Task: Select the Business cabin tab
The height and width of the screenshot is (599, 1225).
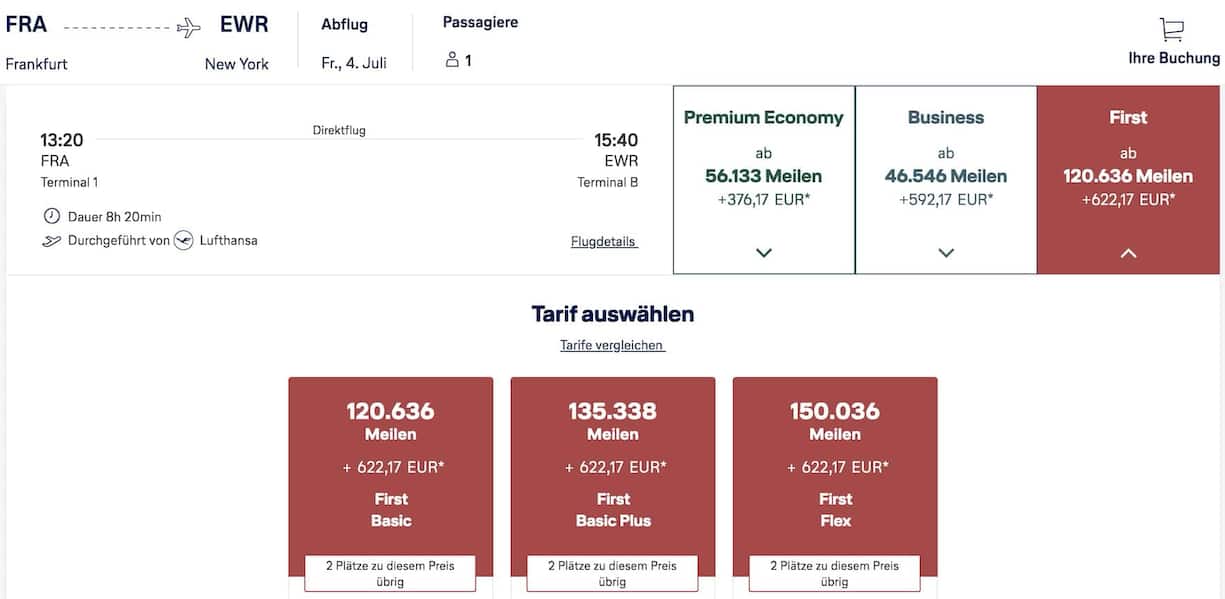Action: 946,160
